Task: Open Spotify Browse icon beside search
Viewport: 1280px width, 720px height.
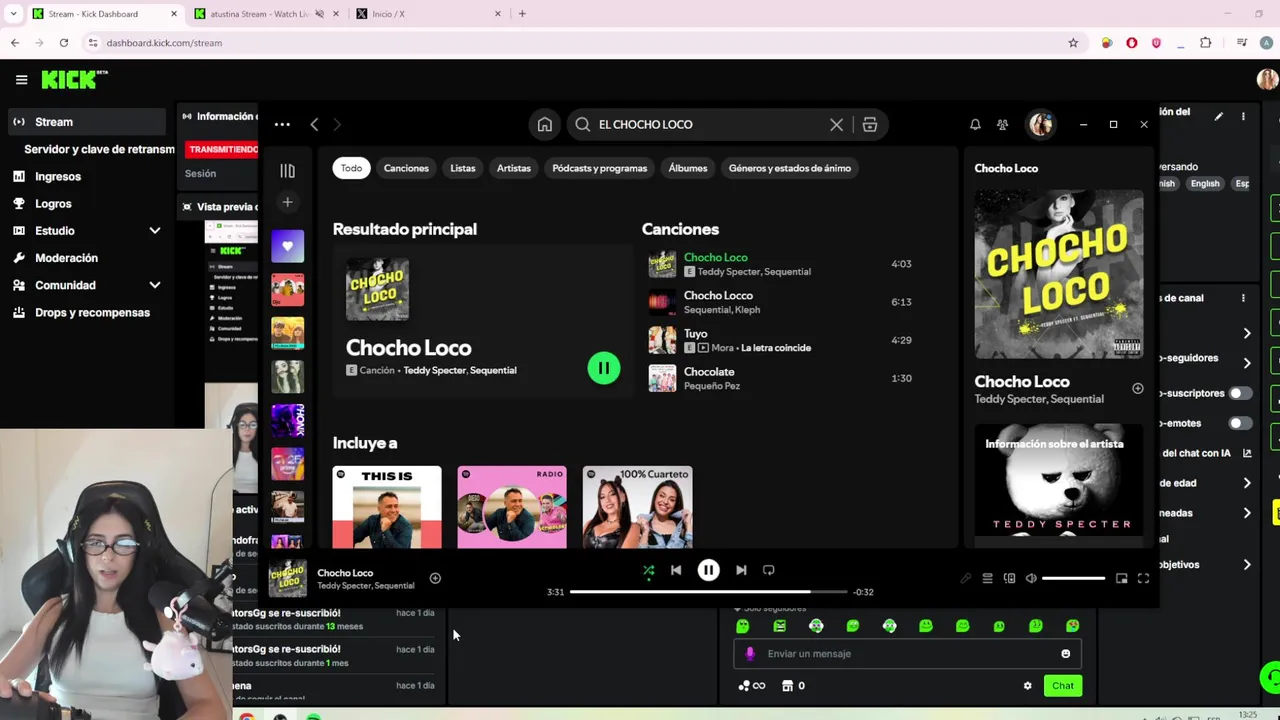Action: (870, 124)
